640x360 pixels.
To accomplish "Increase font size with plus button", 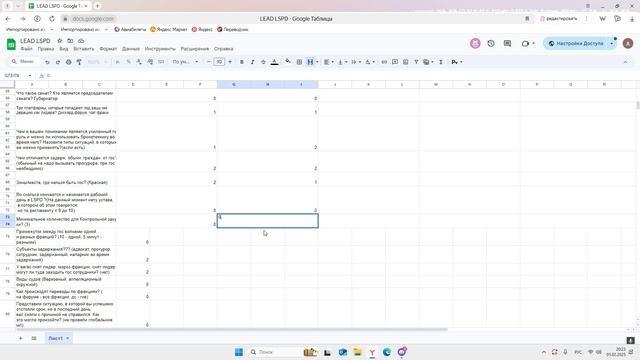I will tap(230, 62).
